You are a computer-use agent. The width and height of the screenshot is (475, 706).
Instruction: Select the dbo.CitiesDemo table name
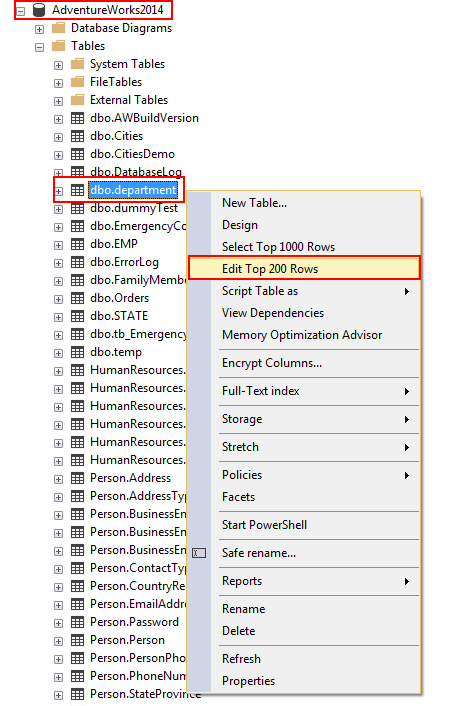(x=132, y=154)
